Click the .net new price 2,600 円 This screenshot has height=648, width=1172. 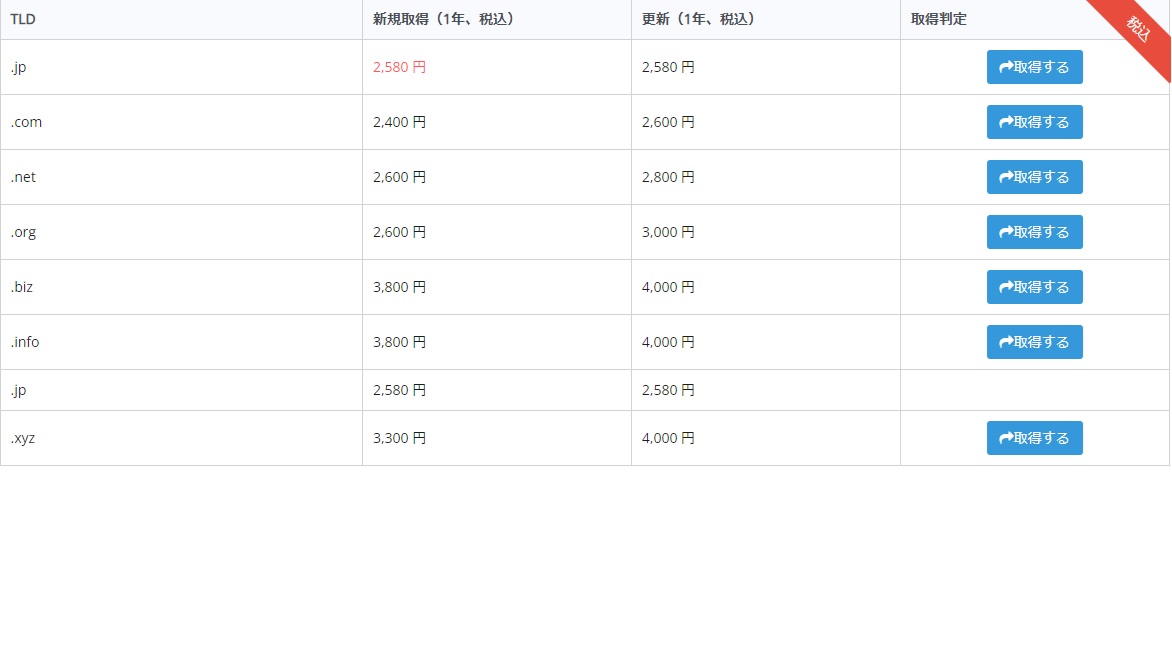coord(399,177)
